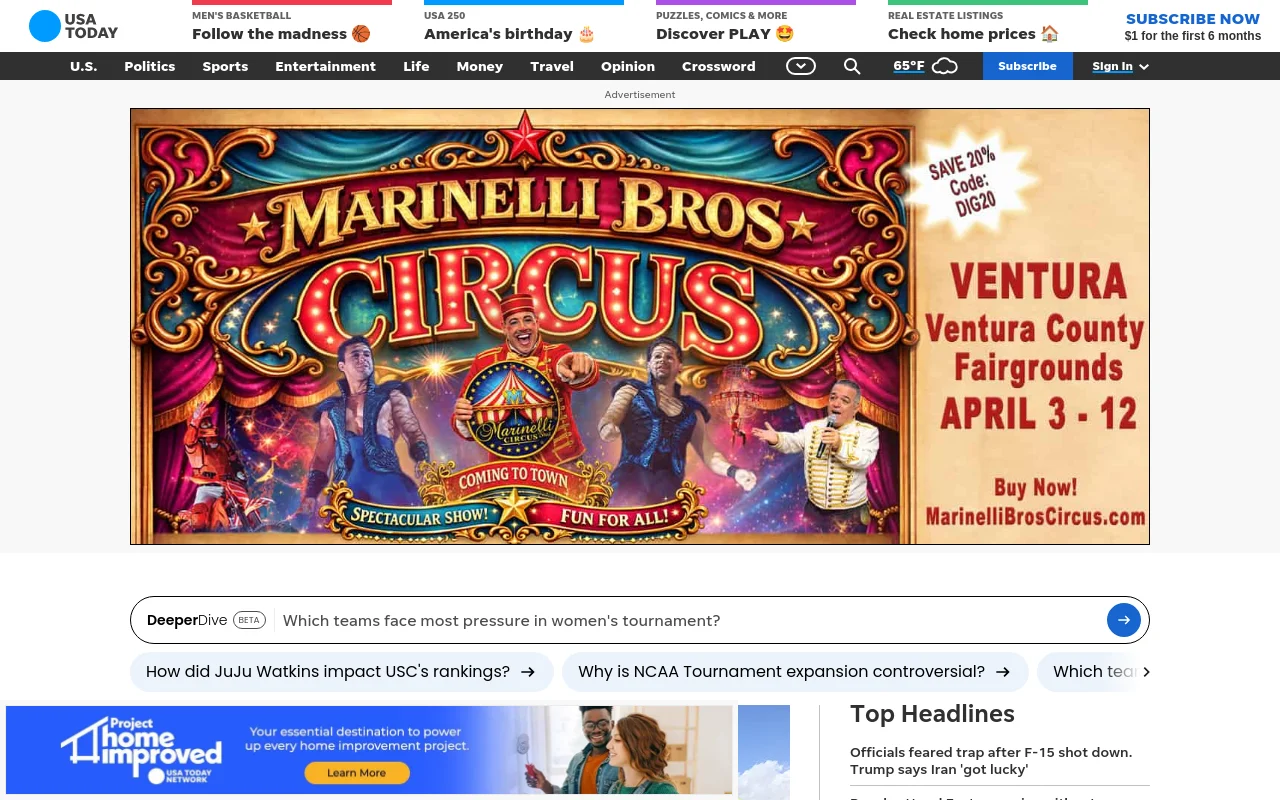Open the Politics section
This screenshot has height=800, width=1280.
point(150,66)
